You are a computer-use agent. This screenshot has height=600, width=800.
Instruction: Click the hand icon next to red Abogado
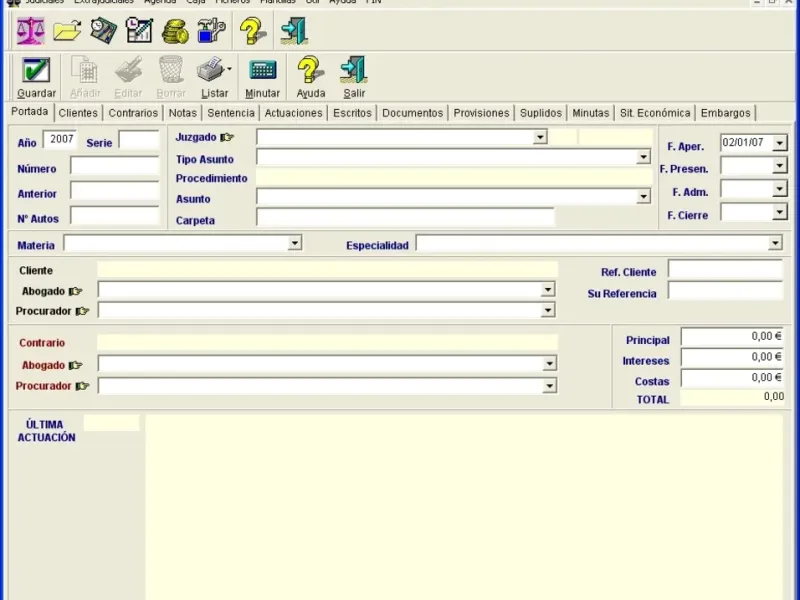[x=76, y=366]
